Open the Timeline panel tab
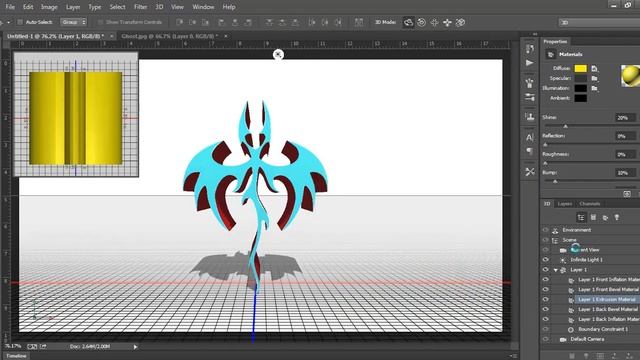The height and width of the screenshot is (360, 640). pos(16,356)
